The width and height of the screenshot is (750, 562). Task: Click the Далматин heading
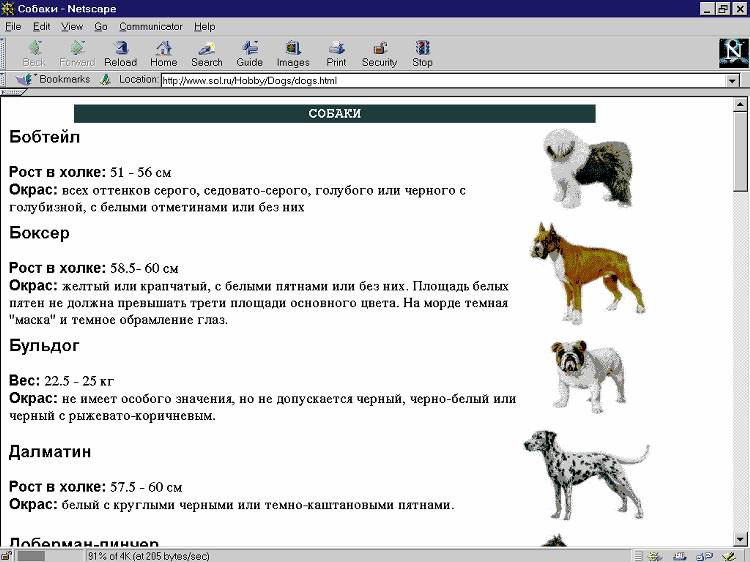(x=50, y=452)
